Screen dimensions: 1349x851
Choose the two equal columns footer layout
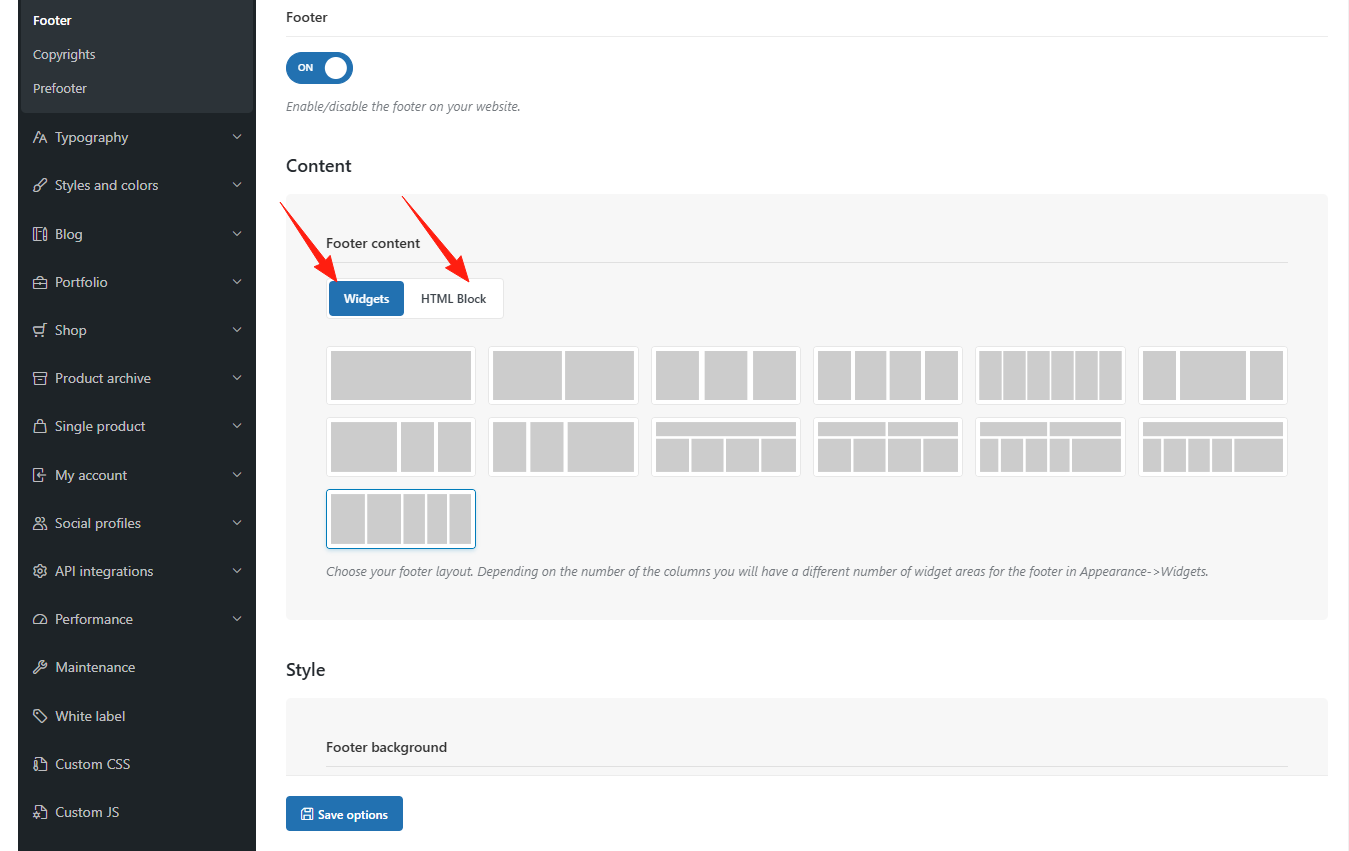(563, 376)
